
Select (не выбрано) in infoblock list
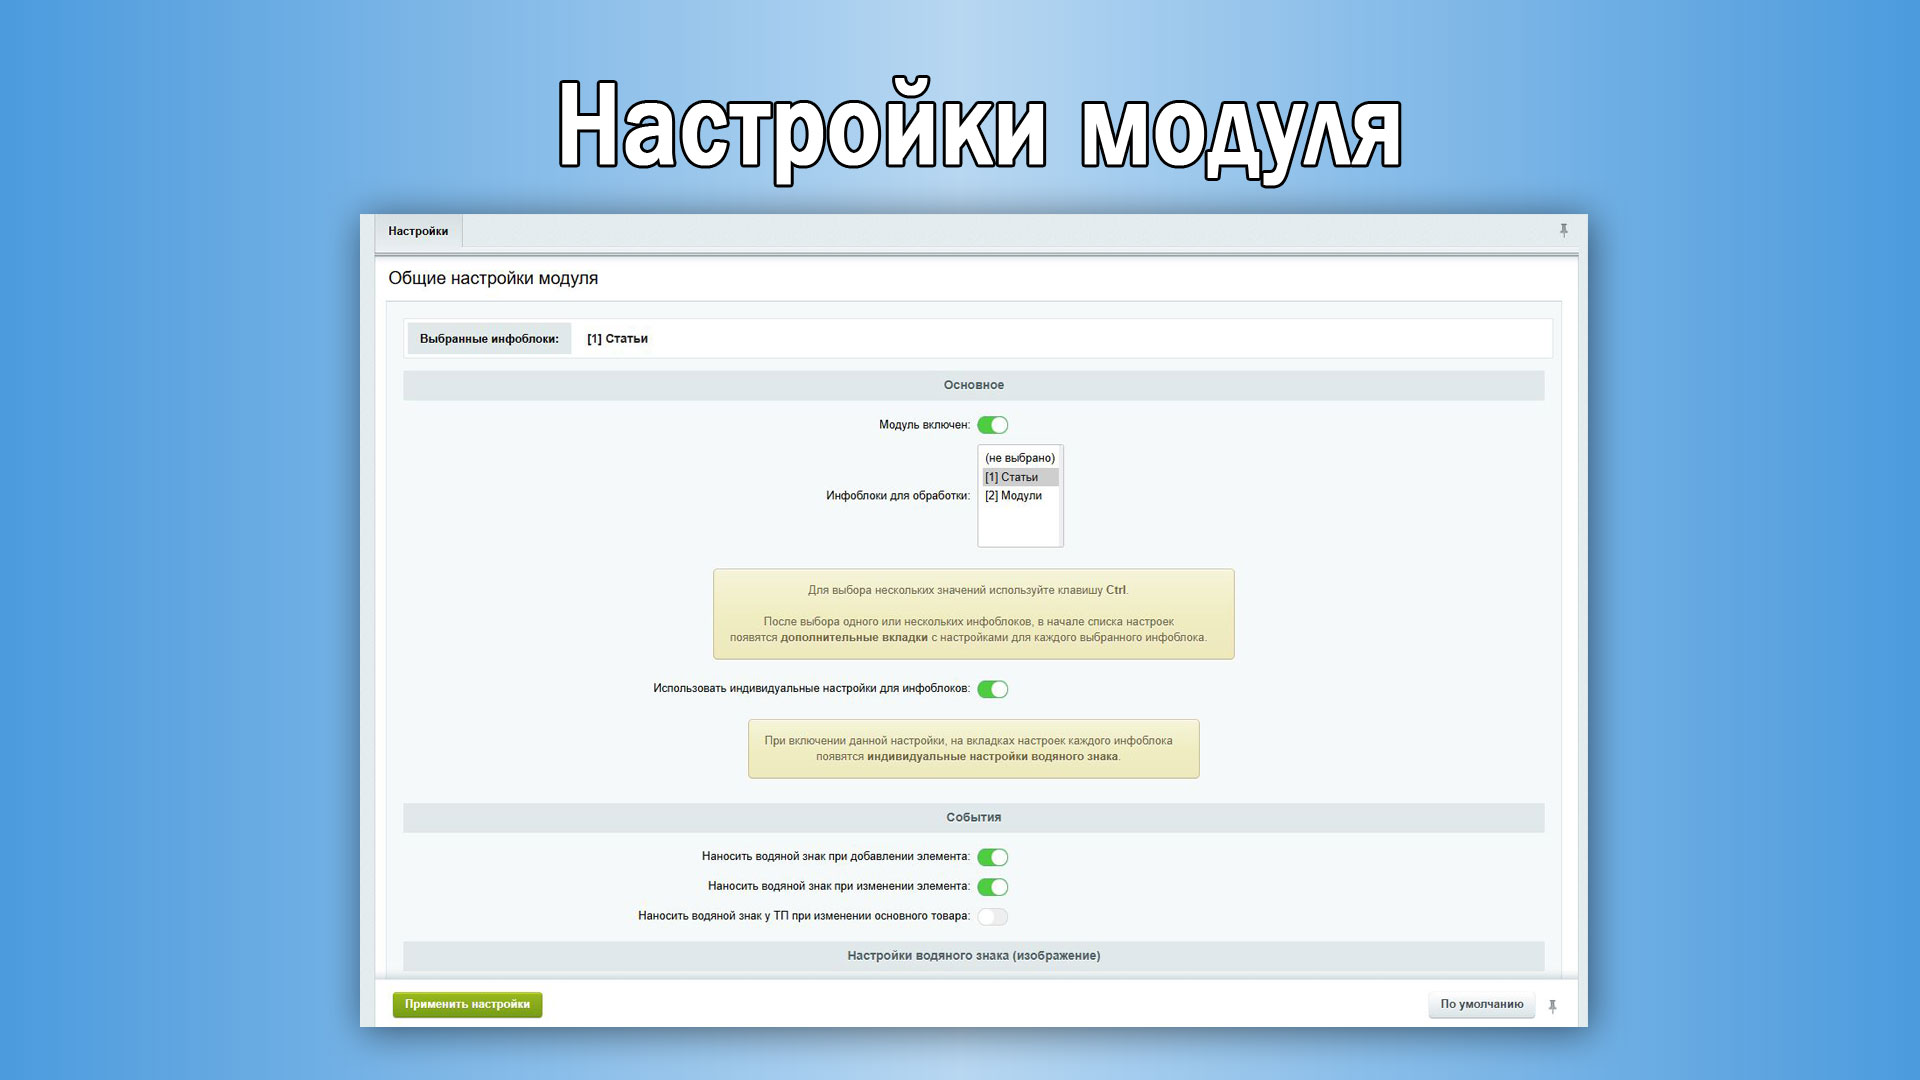1019,458
